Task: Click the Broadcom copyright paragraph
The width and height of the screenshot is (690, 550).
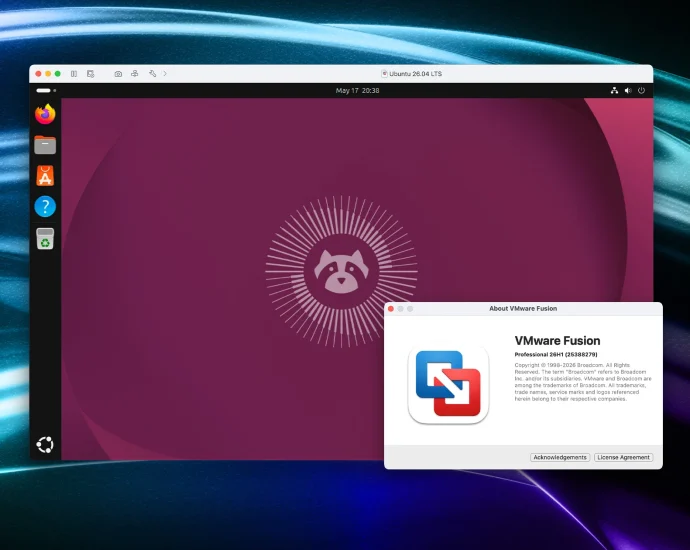Action: click(x=583, y=382)
